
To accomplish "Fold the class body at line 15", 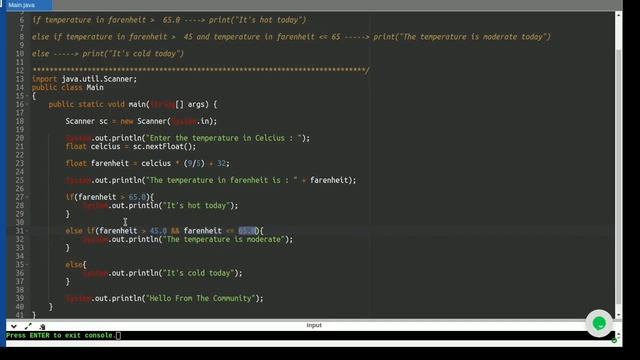I will click(27, 96).
